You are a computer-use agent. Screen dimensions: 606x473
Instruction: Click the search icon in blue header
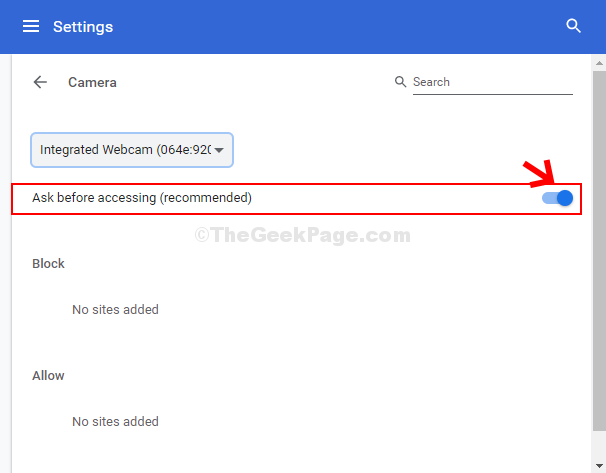[x=573, y=26]
